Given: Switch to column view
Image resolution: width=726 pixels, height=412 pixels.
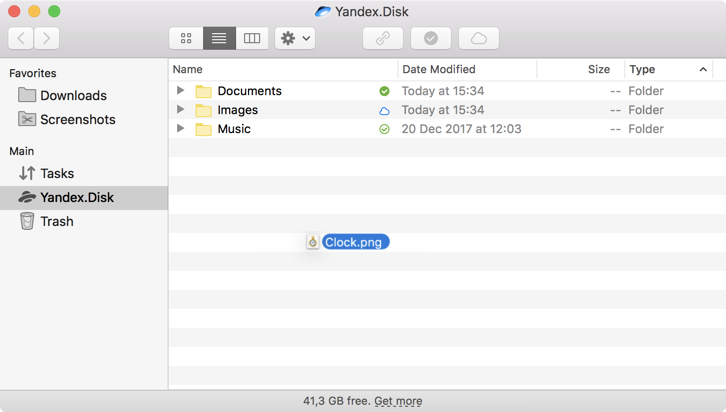Looking at the screenshot, I should 252,38.
